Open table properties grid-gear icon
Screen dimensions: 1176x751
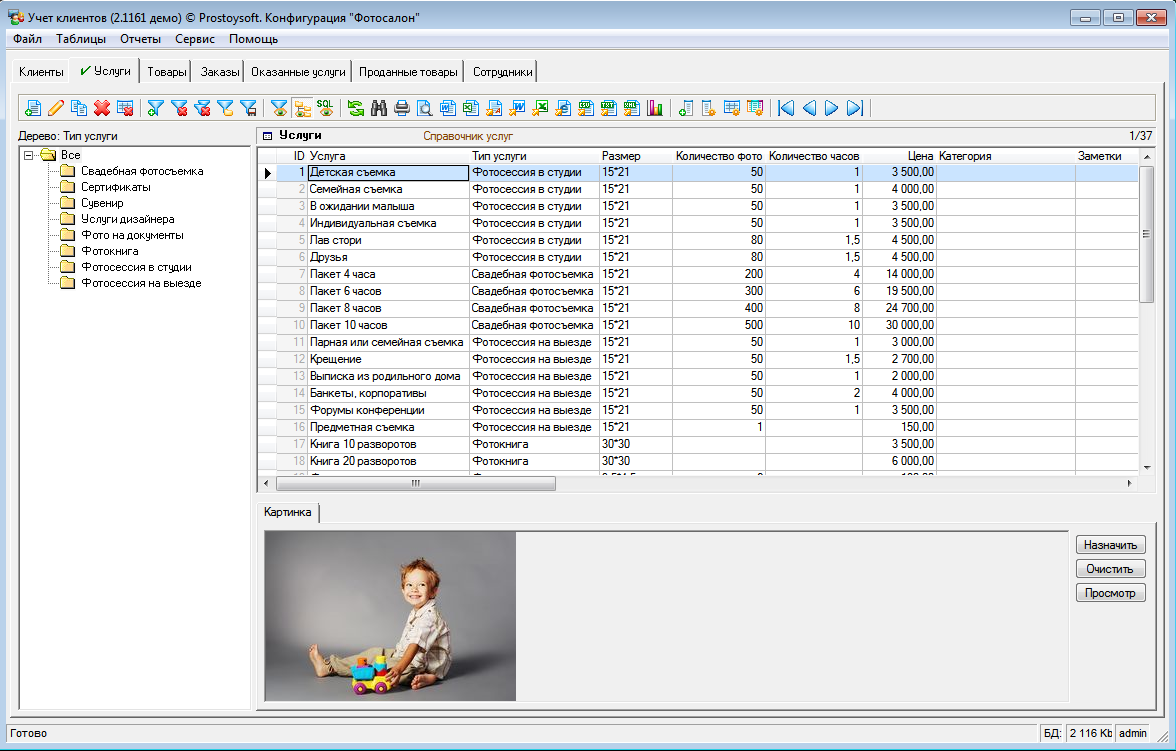click(731, 108)
